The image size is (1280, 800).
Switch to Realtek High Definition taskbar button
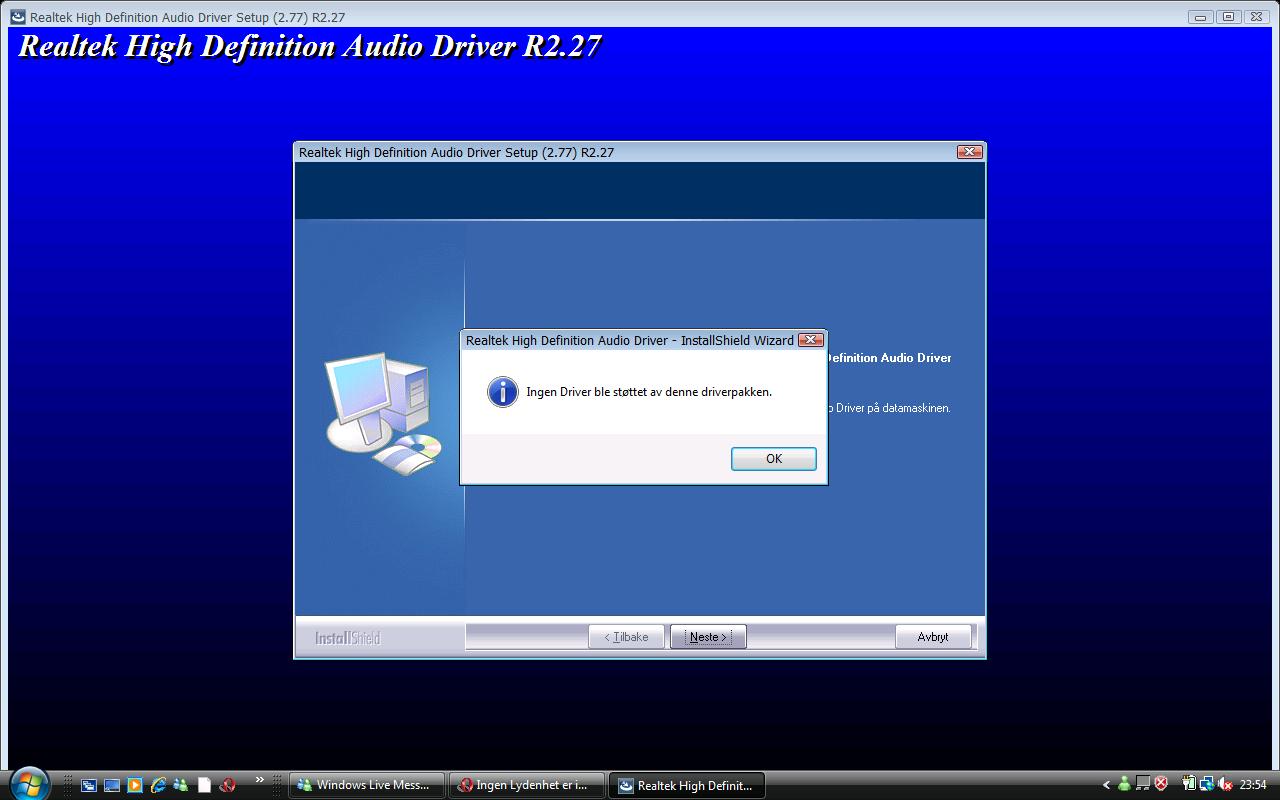tap(687, 785)
